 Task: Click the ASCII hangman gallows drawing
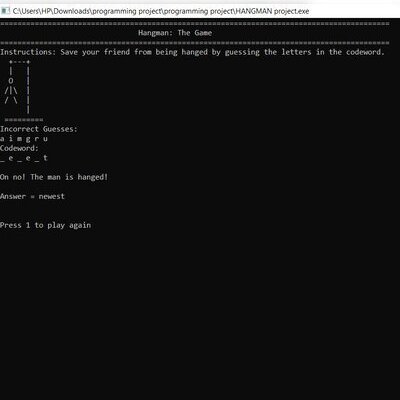pos(23,91)
